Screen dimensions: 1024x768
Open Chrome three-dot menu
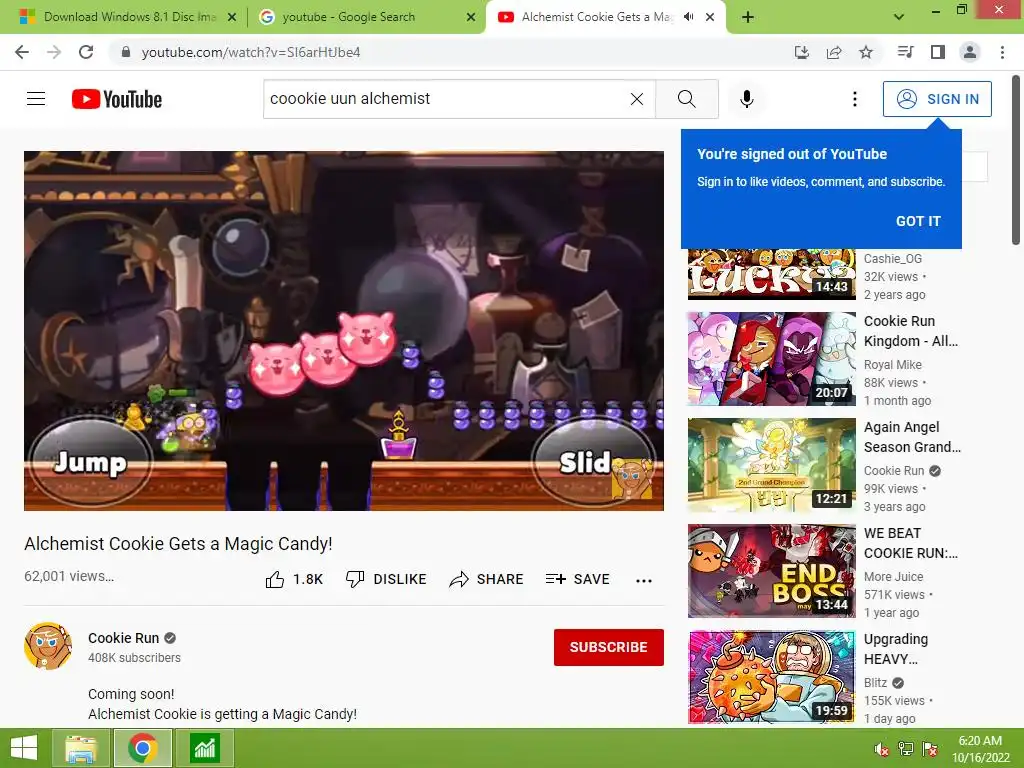pos(1002,52)
